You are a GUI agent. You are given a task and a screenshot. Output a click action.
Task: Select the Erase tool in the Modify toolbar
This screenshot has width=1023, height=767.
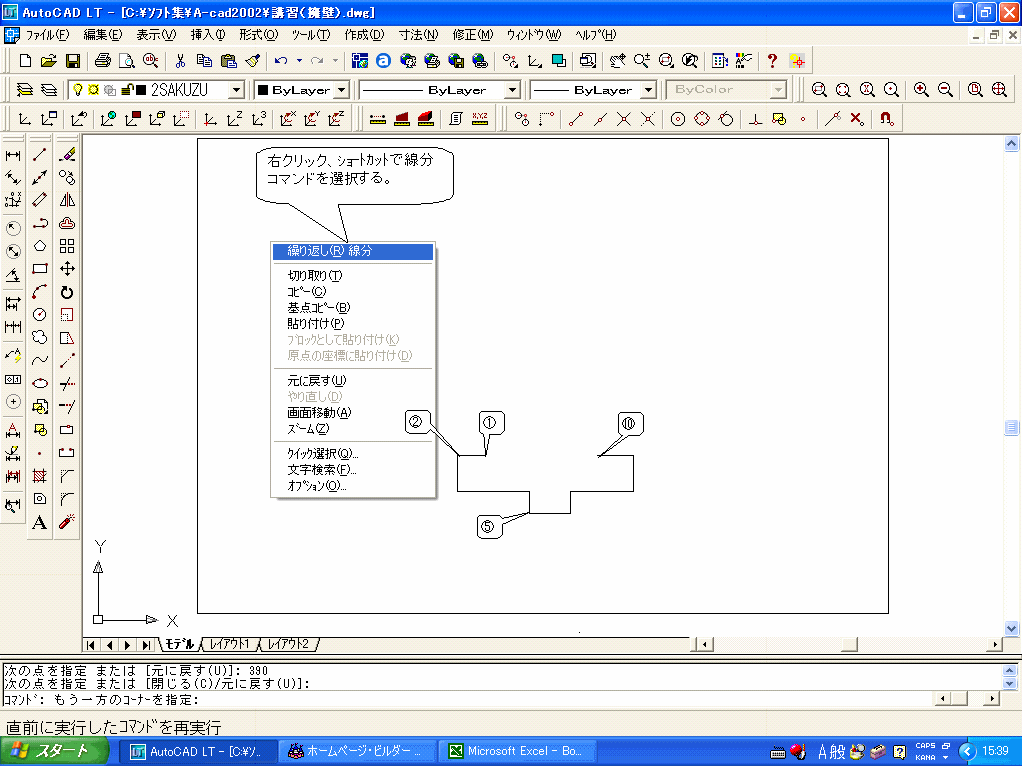point(67,155)
